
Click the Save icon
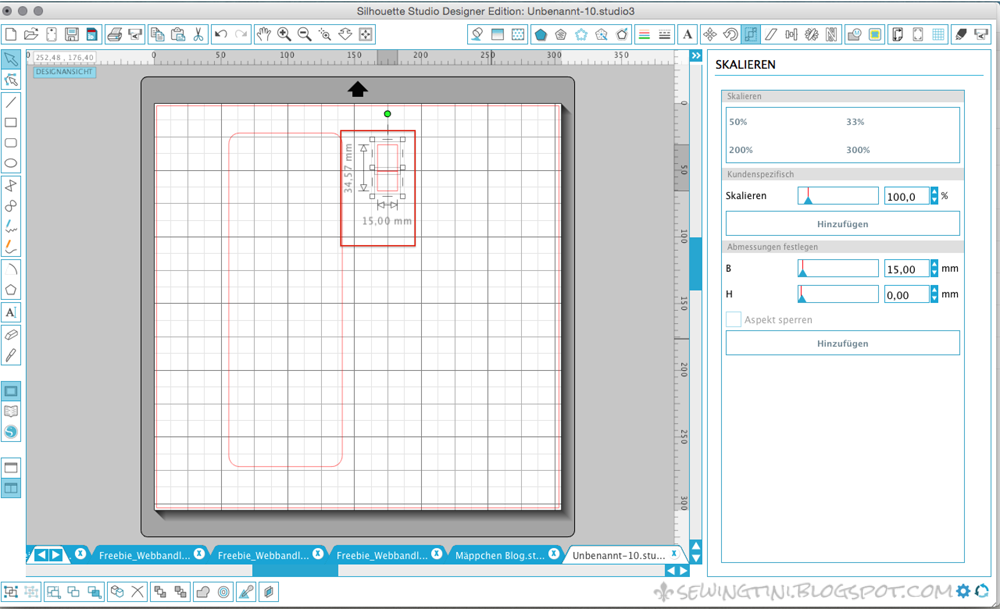coord(72,34)
